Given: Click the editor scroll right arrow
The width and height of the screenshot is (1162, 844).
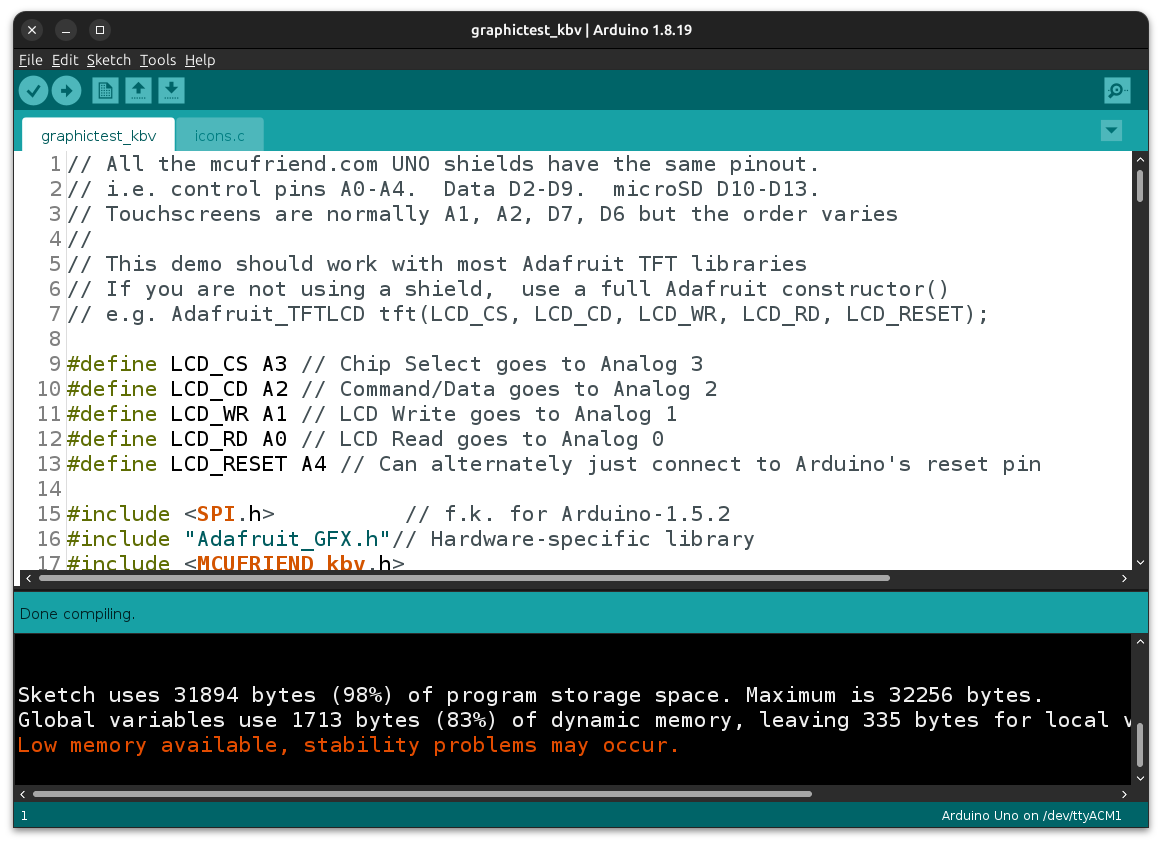Looking at the screenshot, I should (1123, 578).
